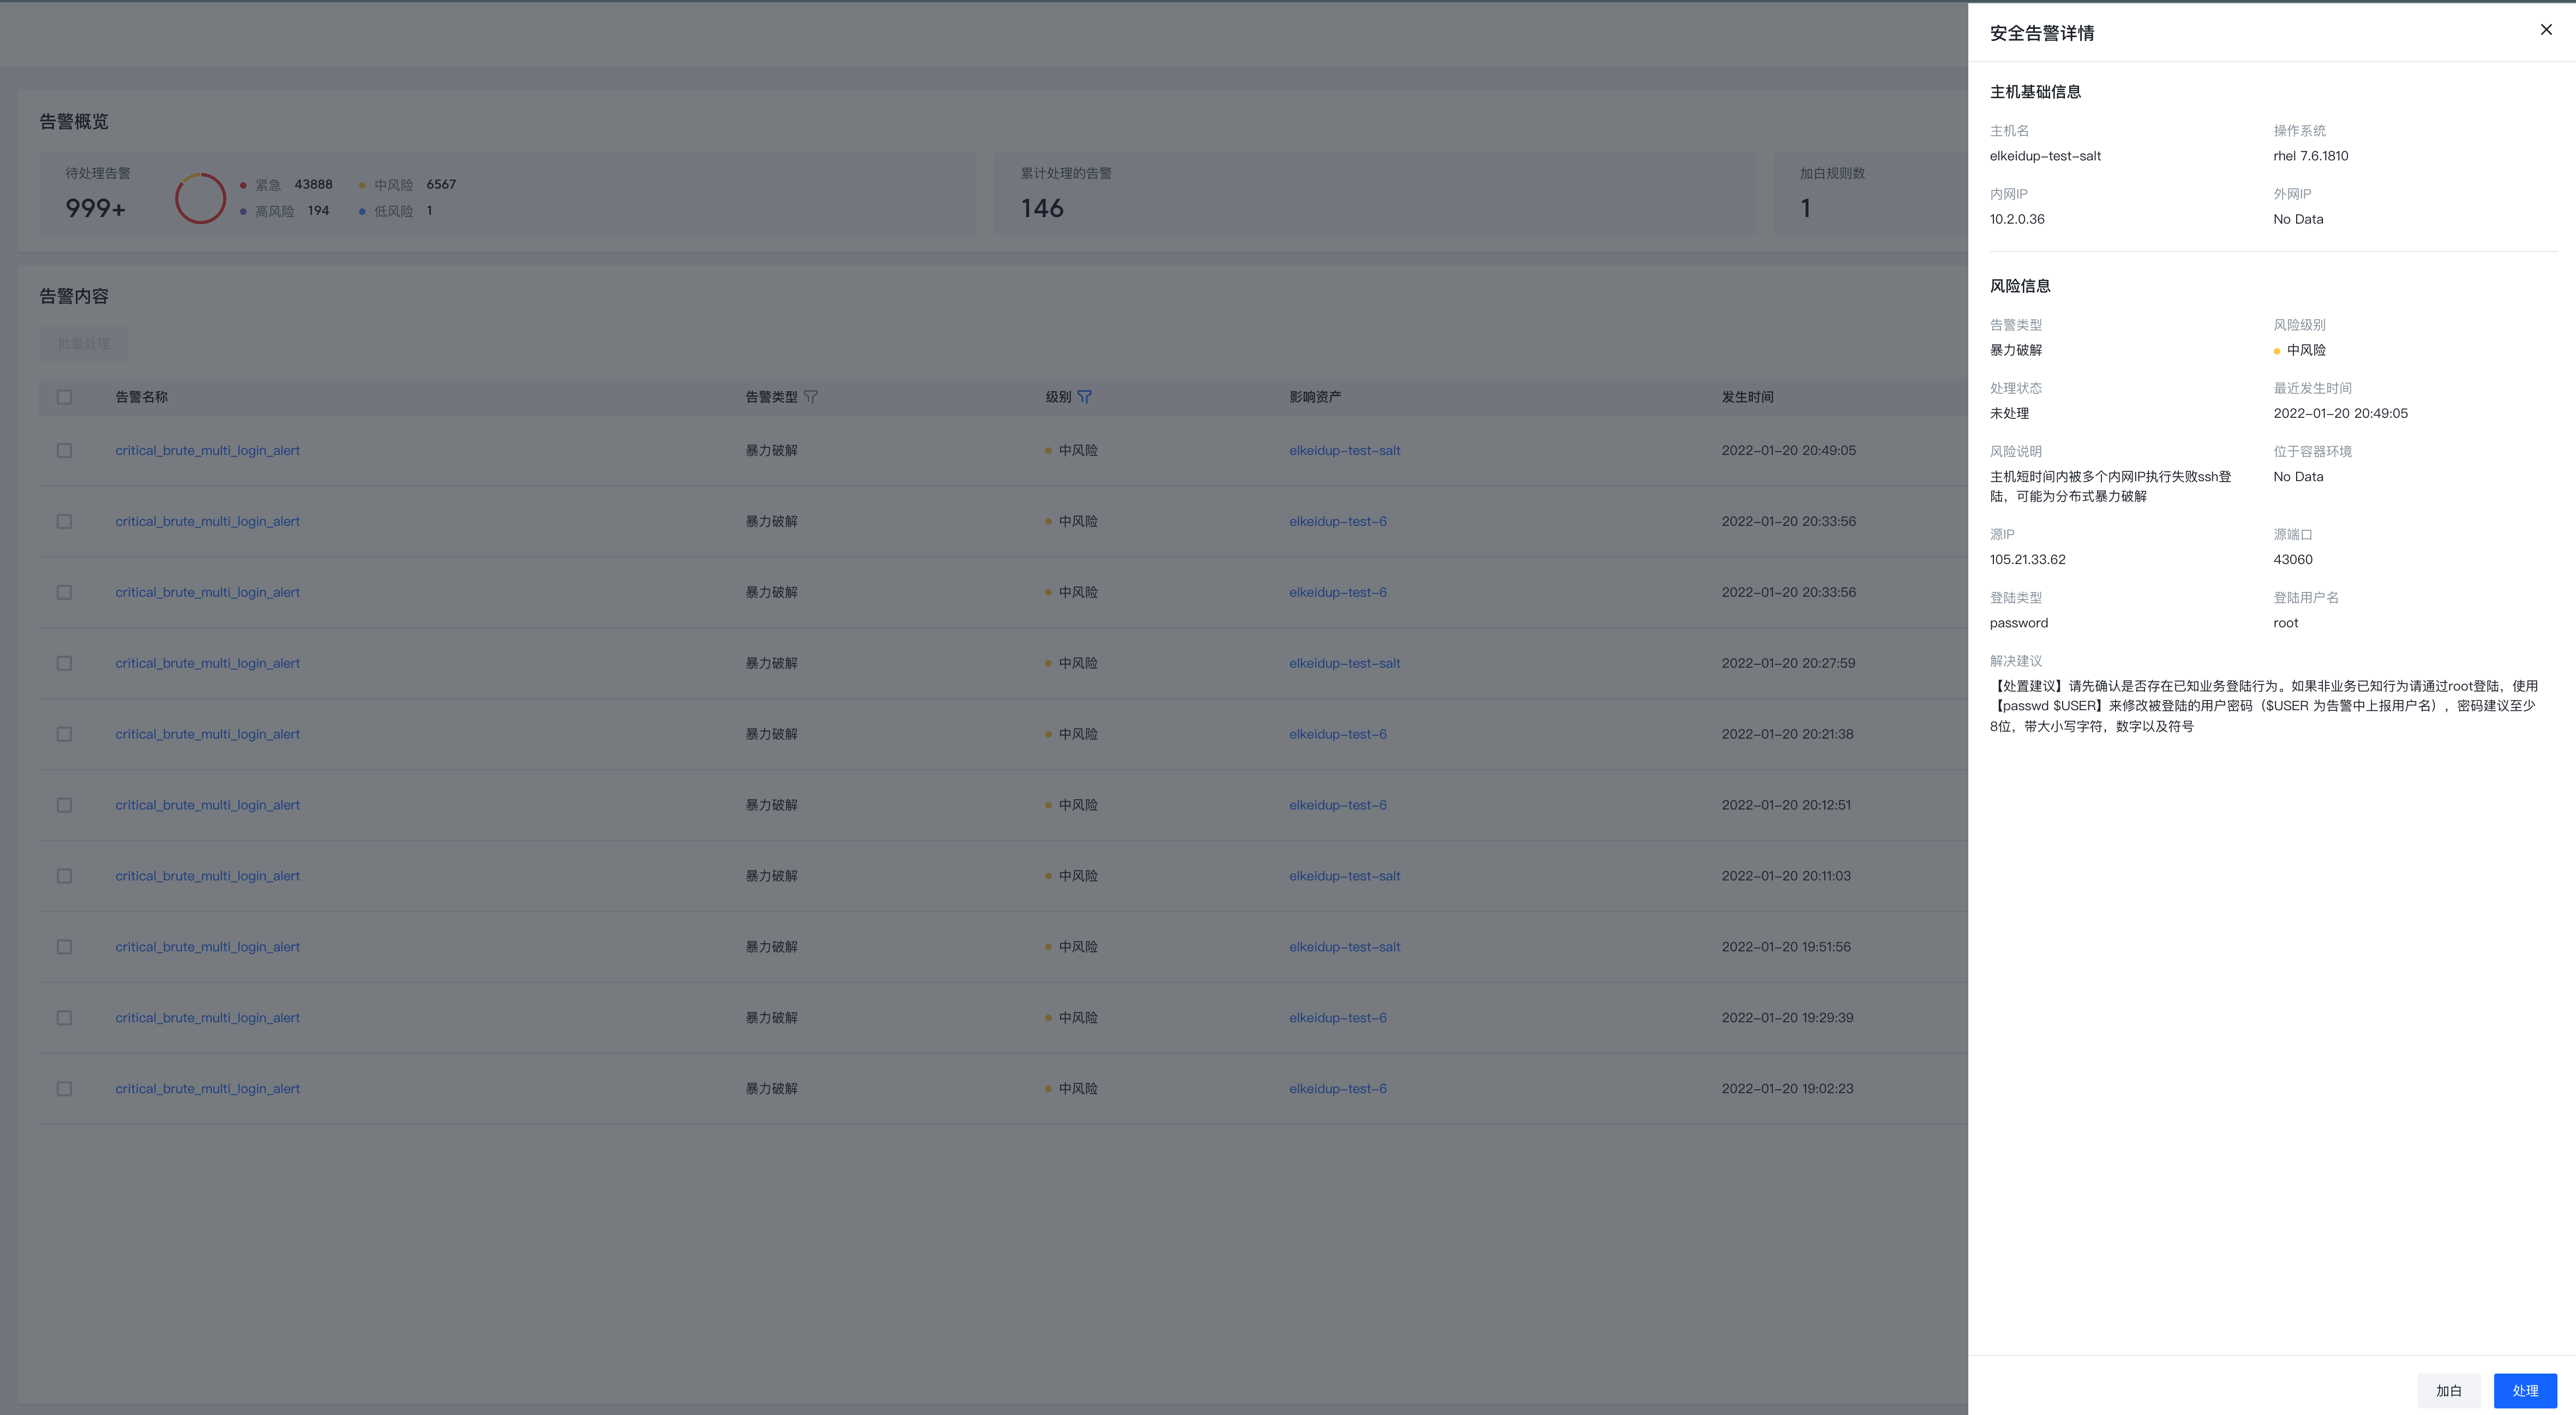Click the 加白 whitelist button
The width and height of the screenshot is (2576, 1415).
point(2448,1391)
